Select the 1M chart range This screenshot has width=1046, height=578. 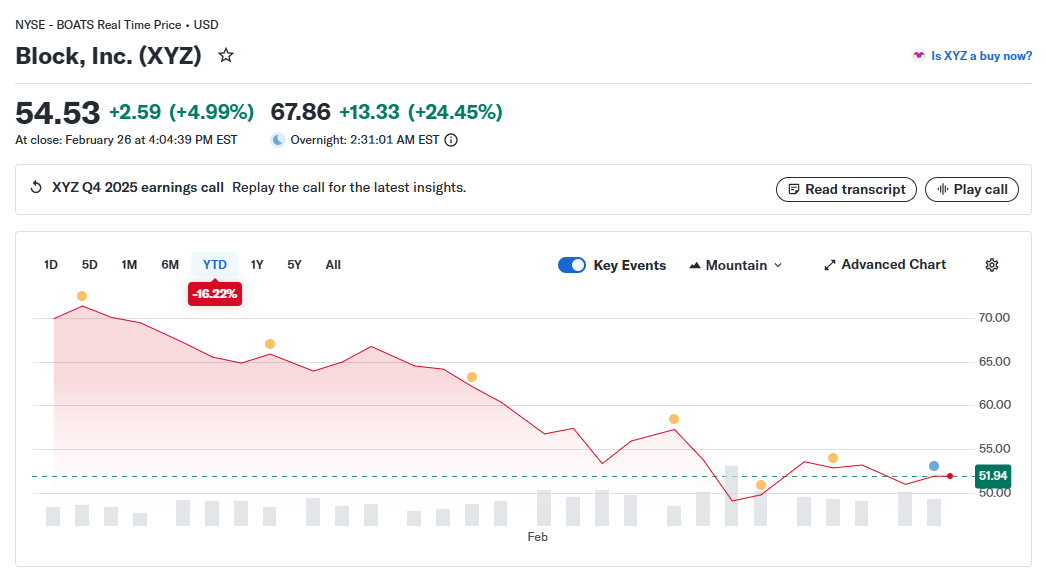[x=129, y=265]
